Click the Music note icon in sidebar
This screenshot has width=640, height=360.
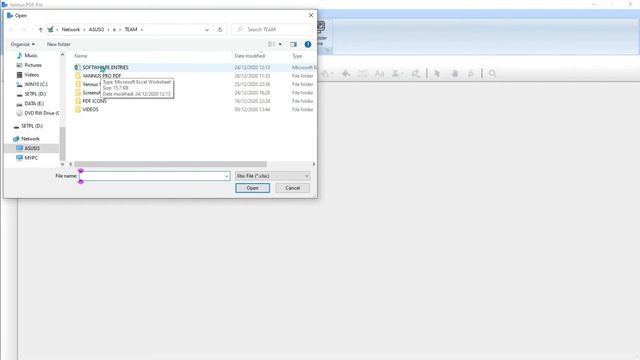point(19,56)
